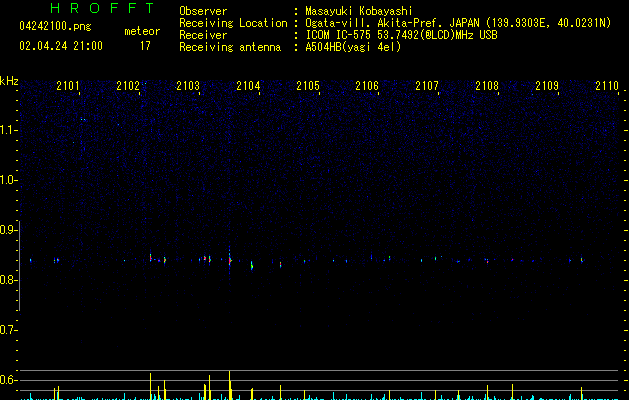Click the 2109 time marker
The width and height of the screenshot is (629, 400).
coord(547,86)
